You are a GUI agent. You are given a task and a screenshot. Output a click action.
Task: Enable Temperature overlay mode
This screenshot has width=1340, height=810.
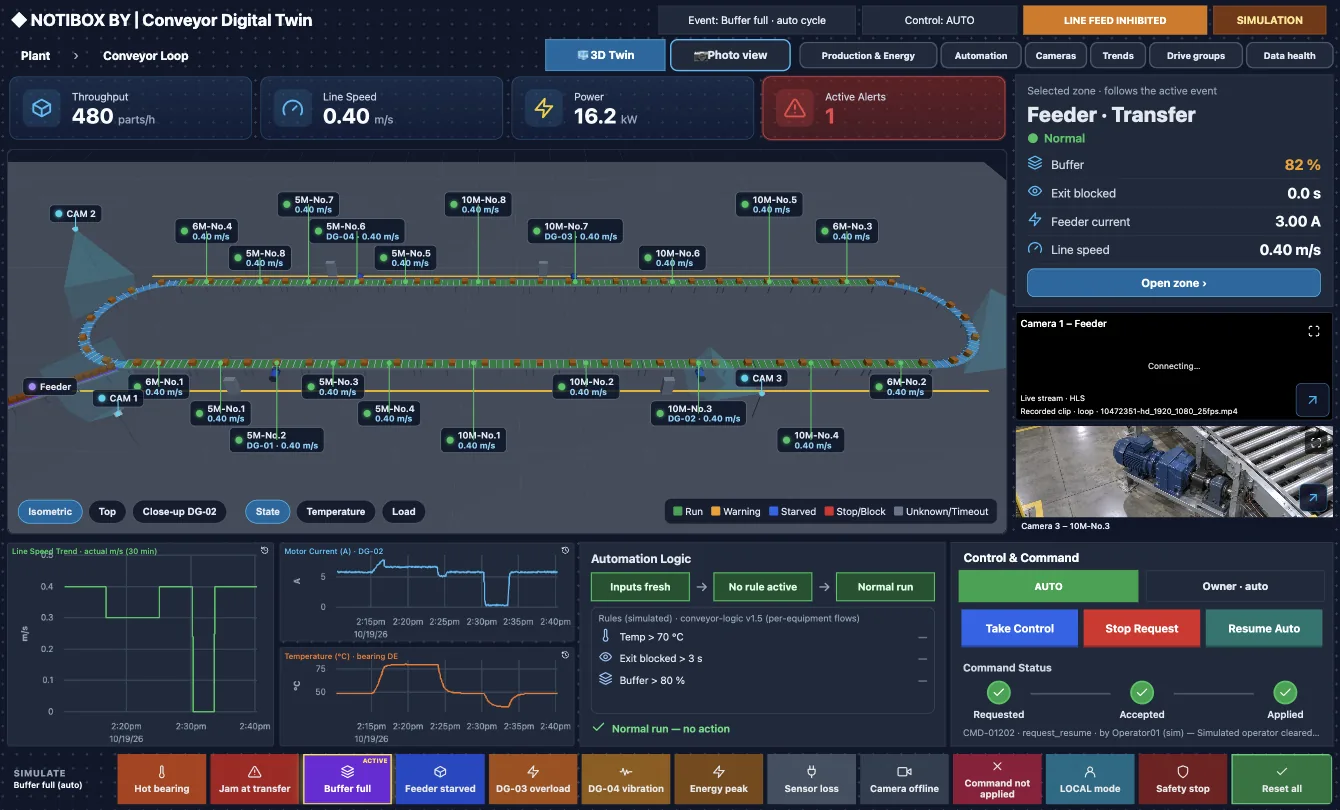coord(336,512)
